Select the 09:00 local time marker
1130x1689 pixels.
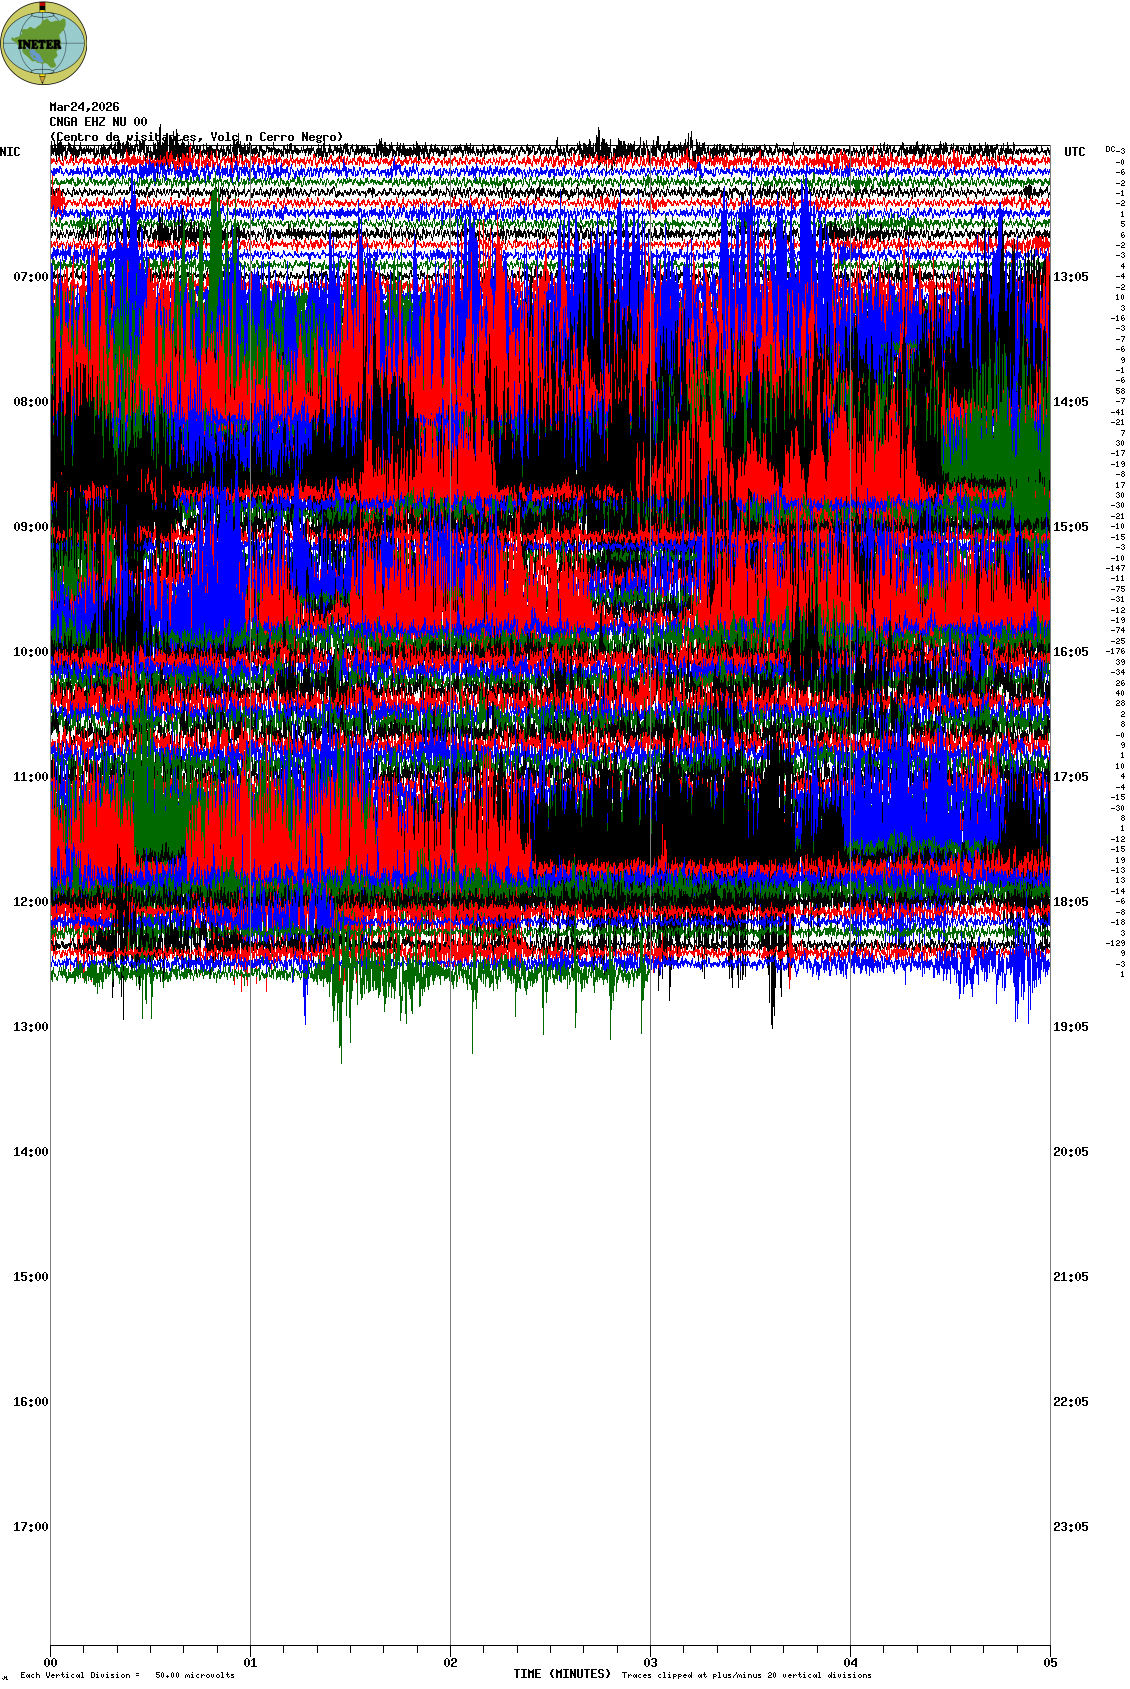(30, 527)
